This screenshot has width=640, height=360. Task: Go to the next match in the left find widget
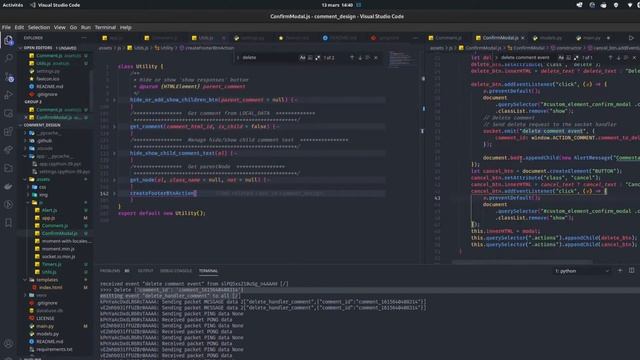click(360, 58)
